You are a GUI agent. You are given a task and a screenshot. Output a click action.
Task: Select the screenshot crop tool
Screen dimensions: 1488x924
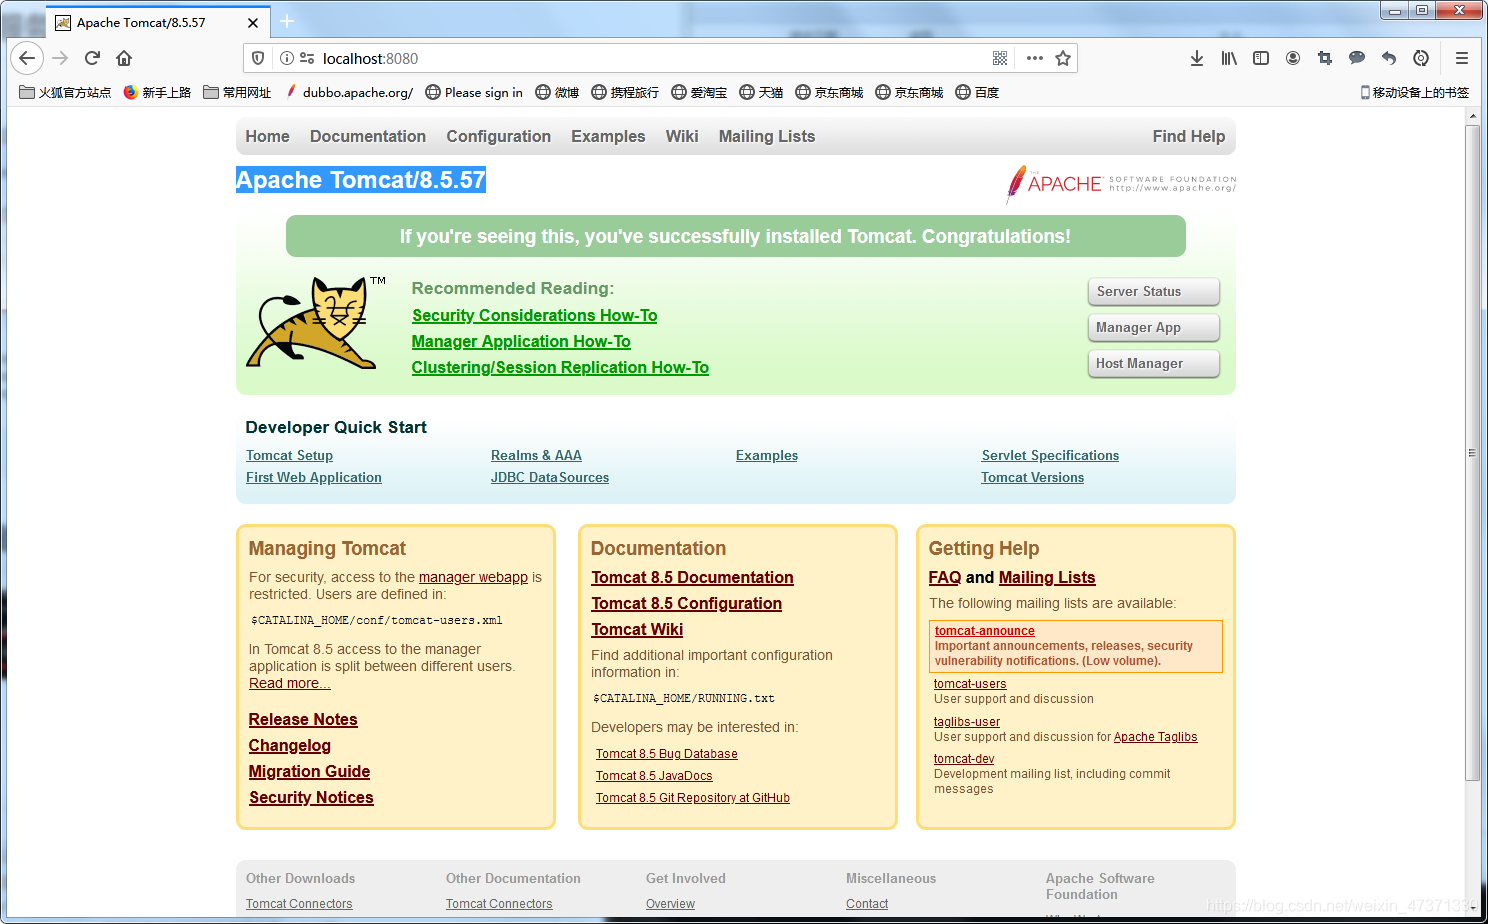click(x=1325, y=58)
